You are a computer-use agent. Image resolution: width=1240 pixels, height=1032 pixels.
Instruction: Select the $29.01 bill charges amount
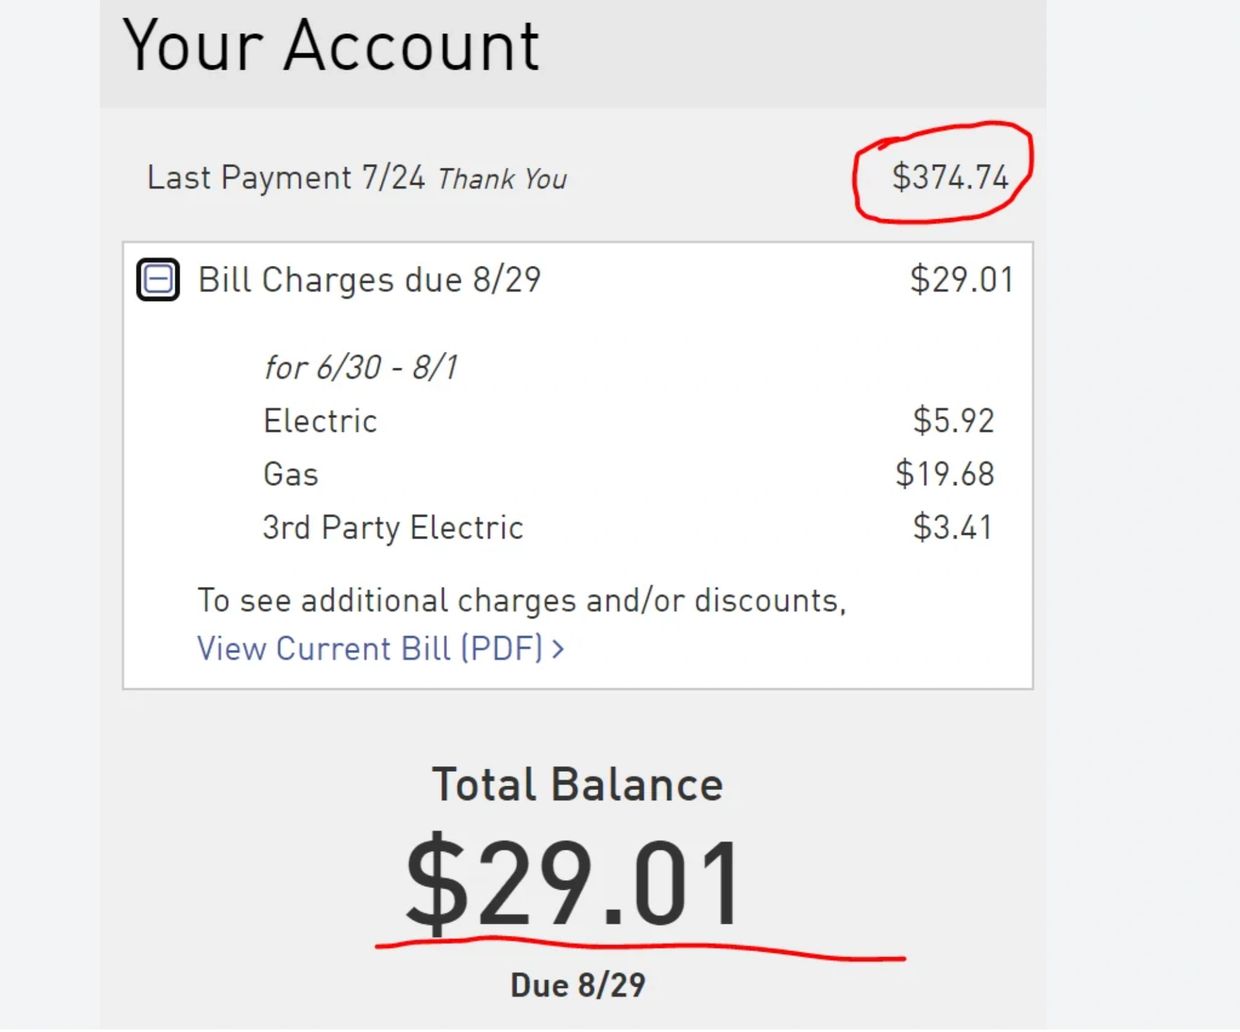[x=963, y=280]
